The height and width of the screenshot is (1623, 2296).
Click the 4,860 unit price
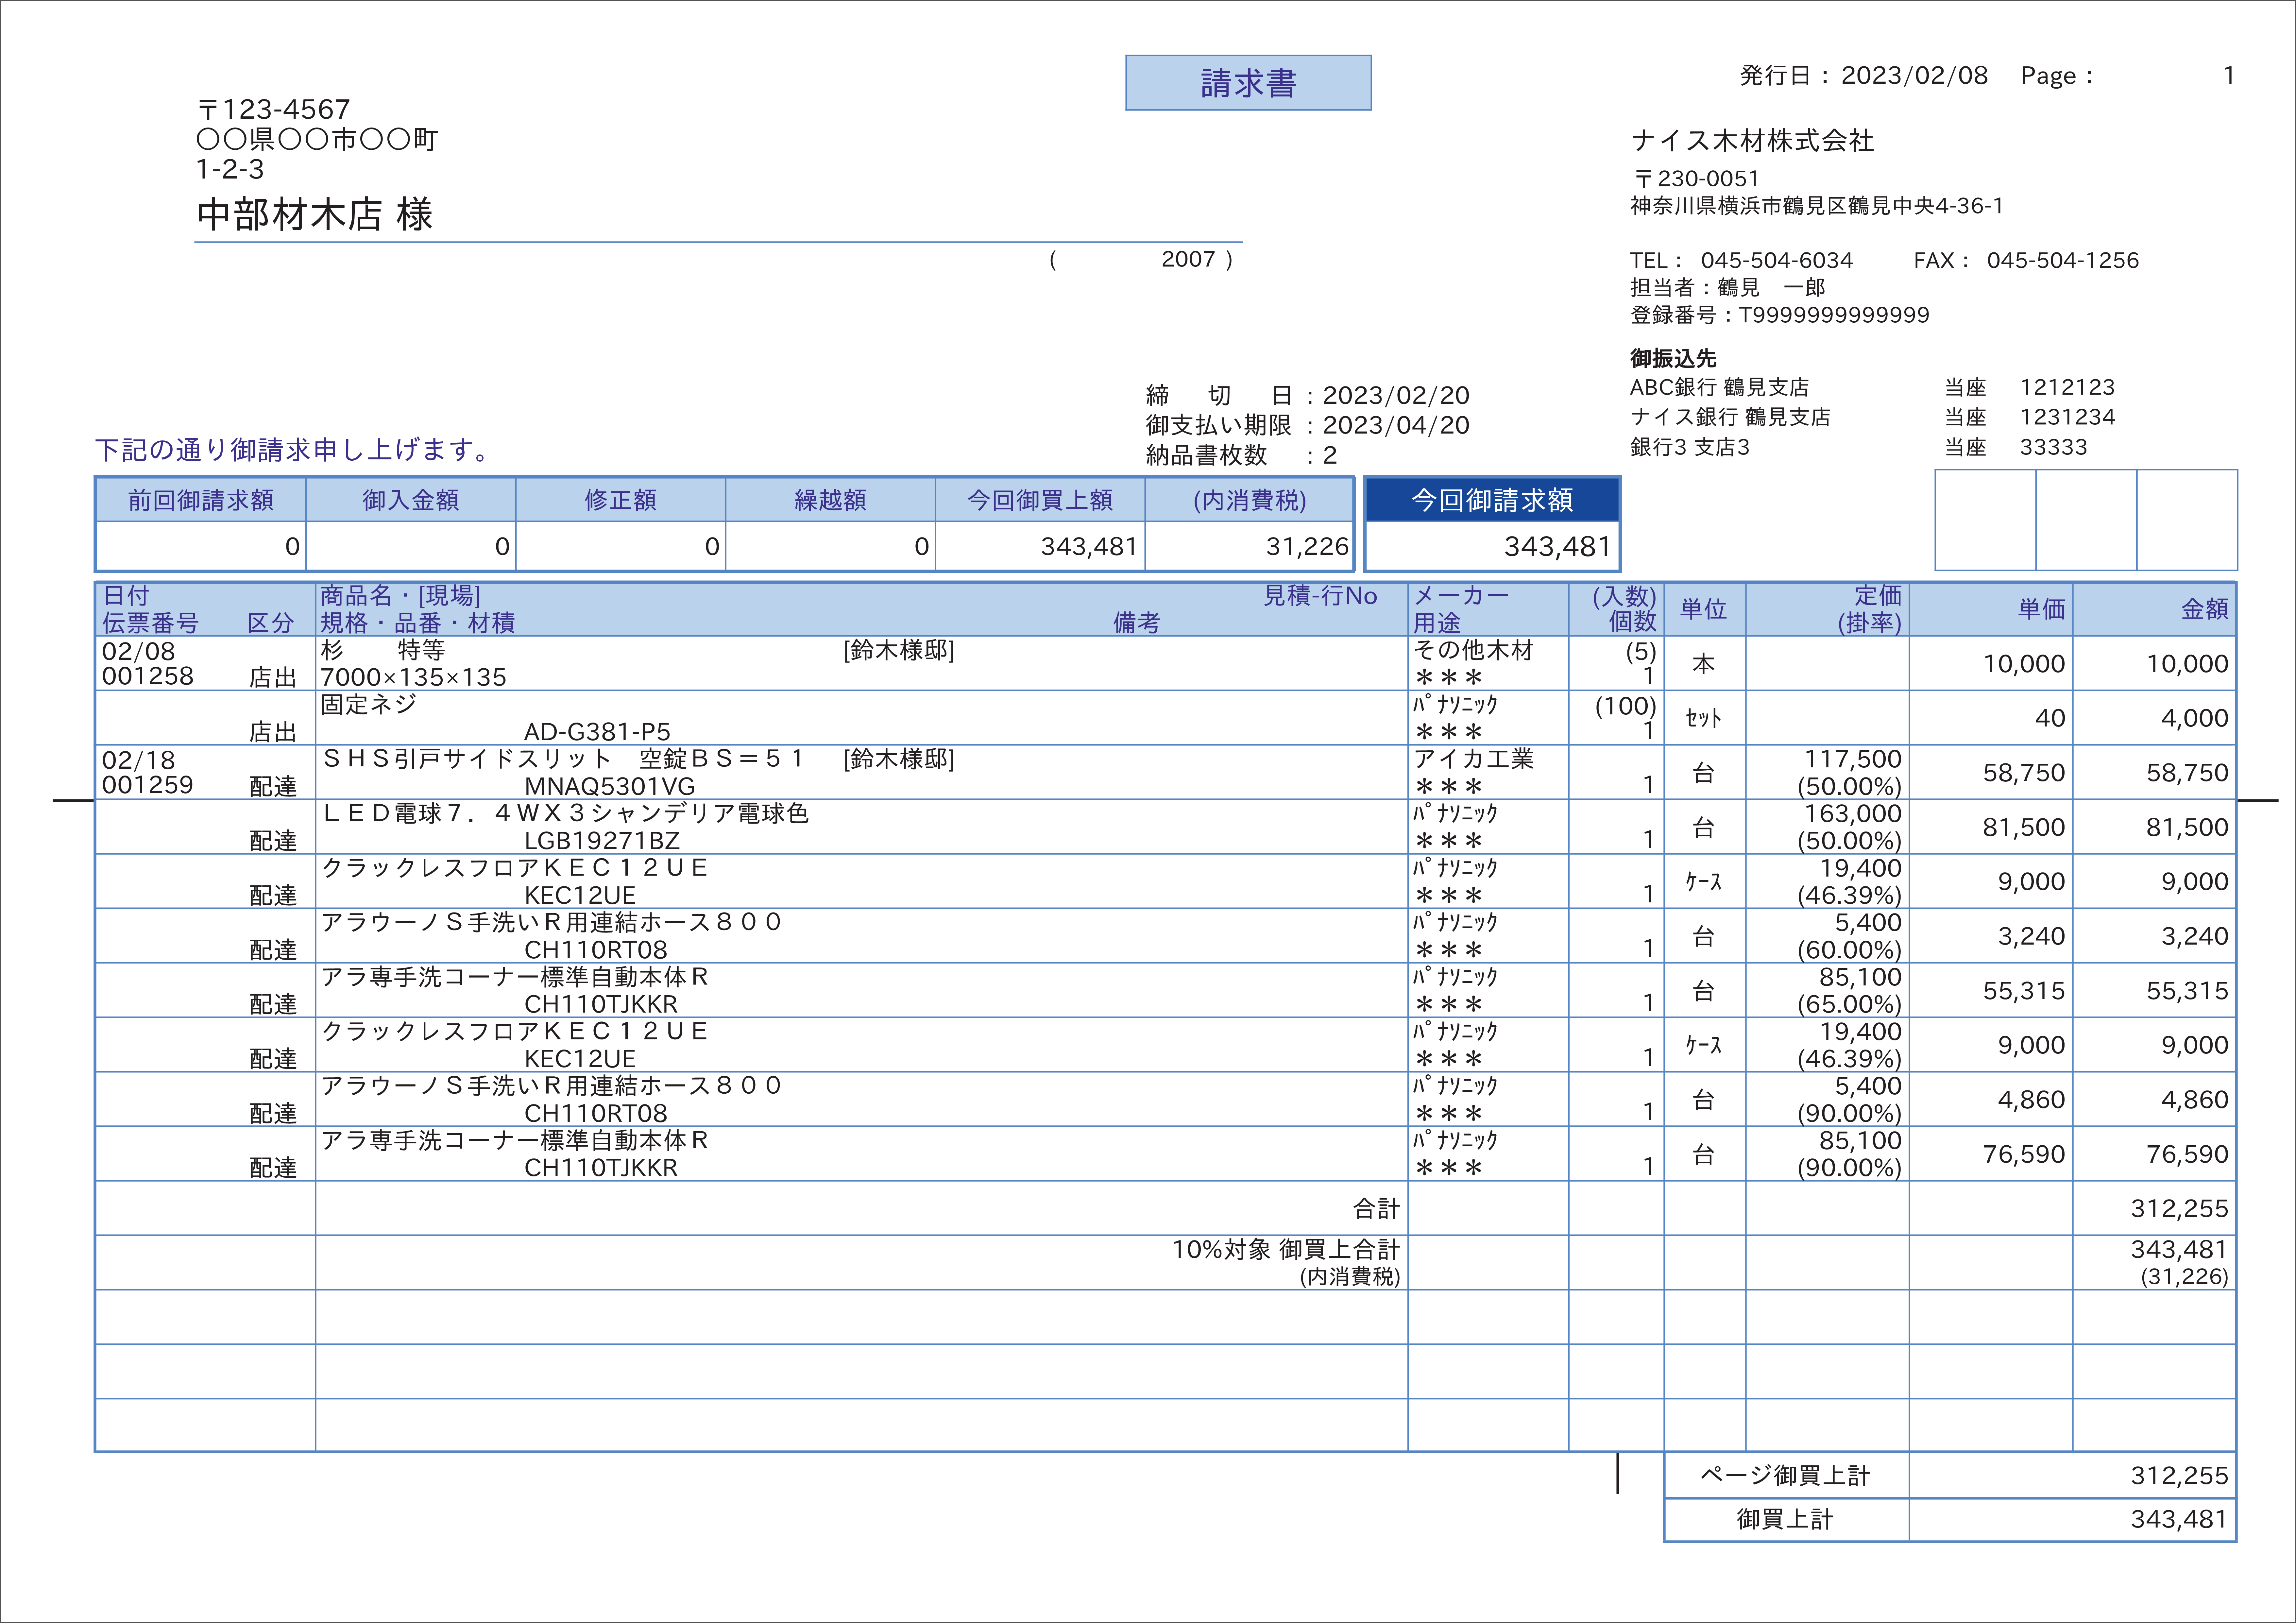2031,1100
